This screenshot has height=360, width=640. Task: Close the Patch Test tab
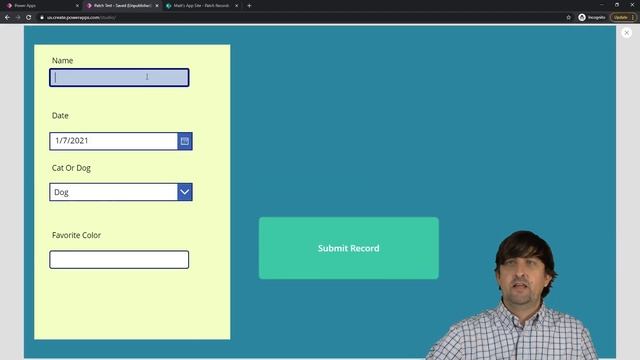[157, 6]
